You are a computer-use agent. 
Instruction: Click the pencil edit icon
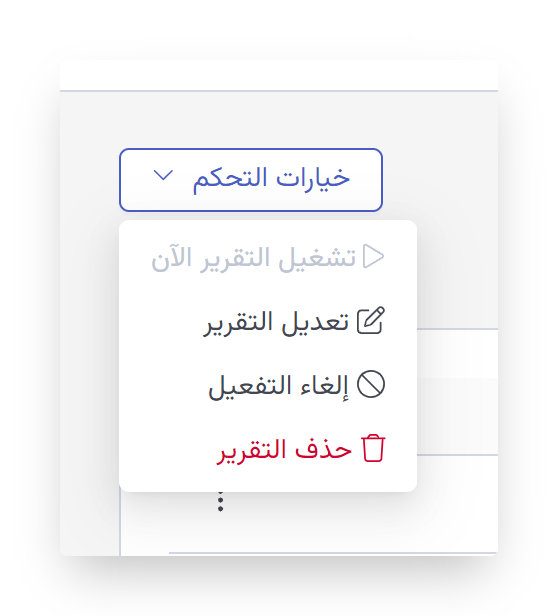point(371,321)
